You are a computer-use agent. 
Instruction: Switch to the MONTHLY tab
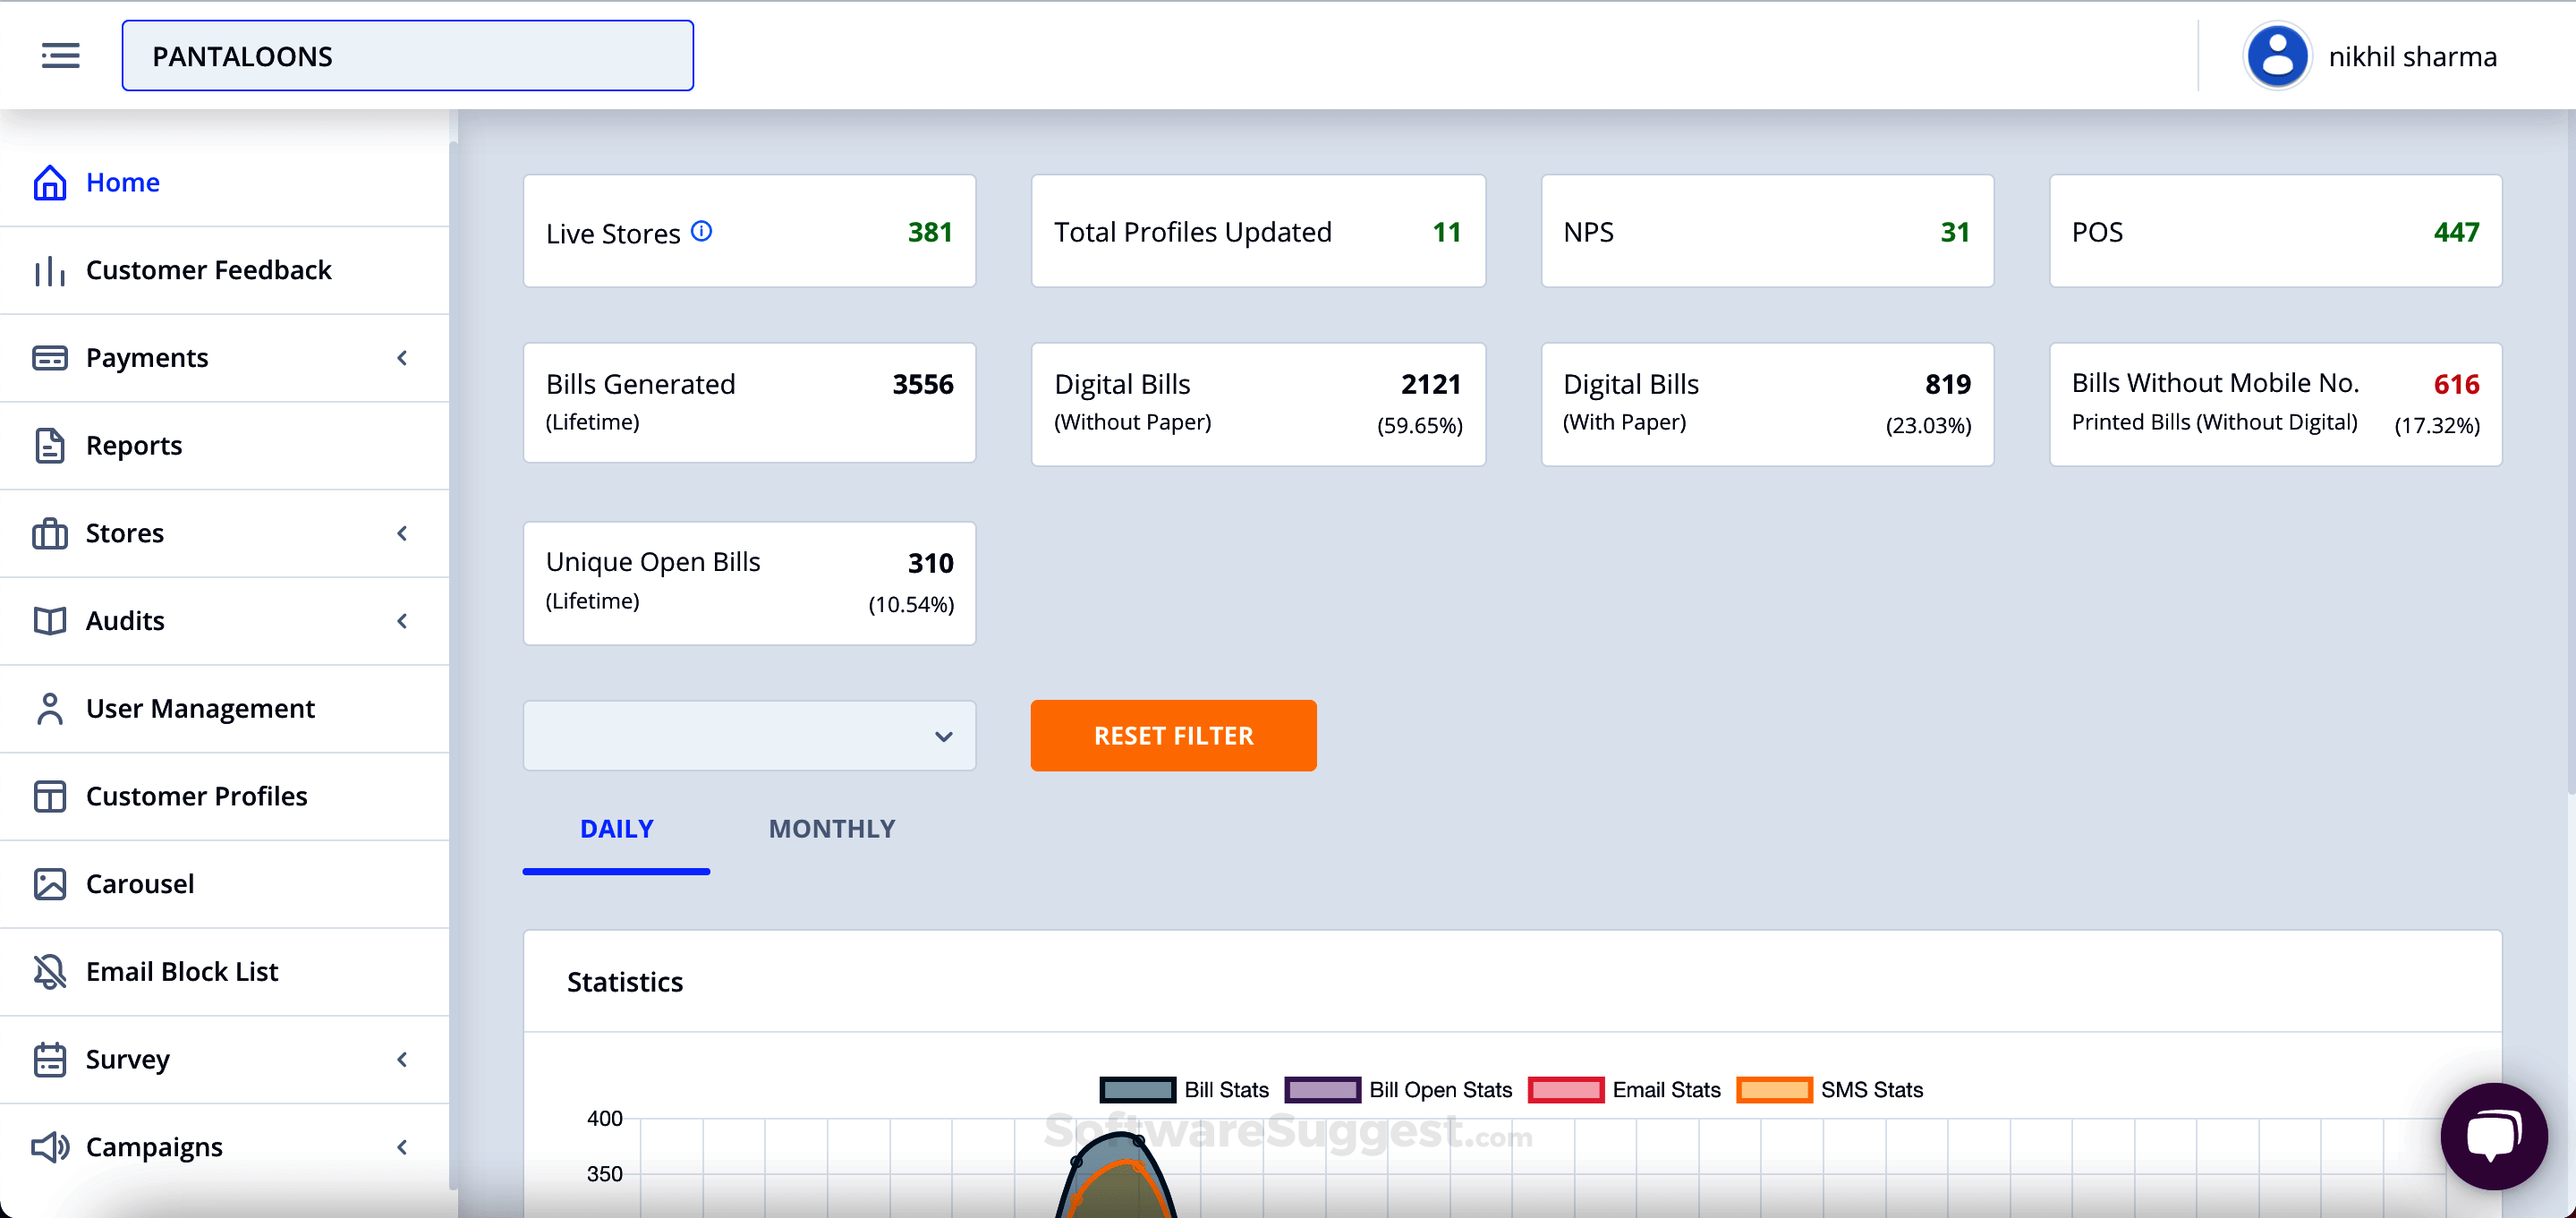click(831, 829)
